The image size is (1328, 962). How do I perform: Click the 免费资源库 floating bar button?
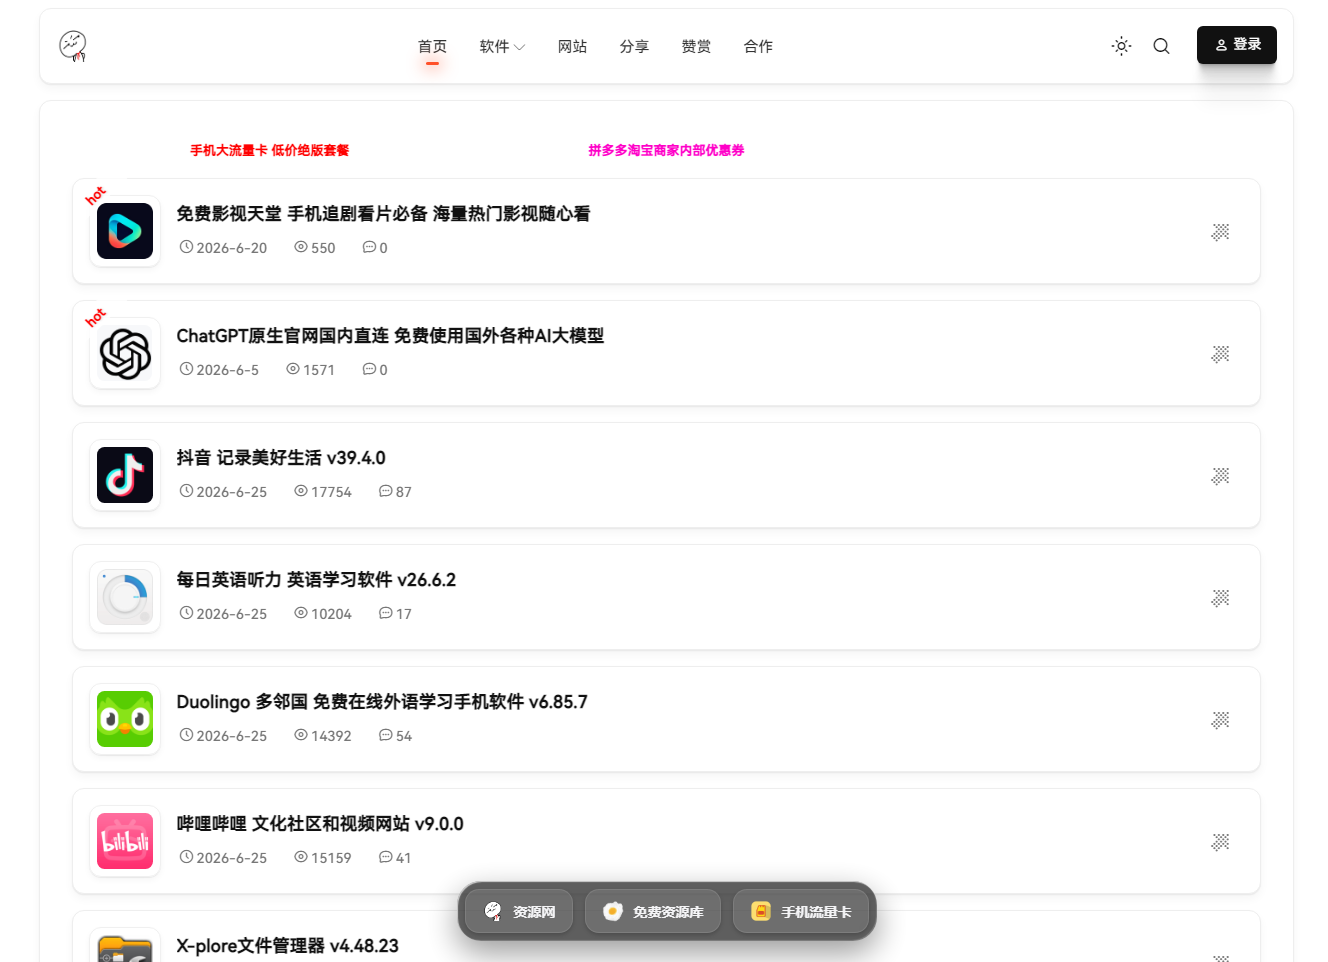point(653,911)
